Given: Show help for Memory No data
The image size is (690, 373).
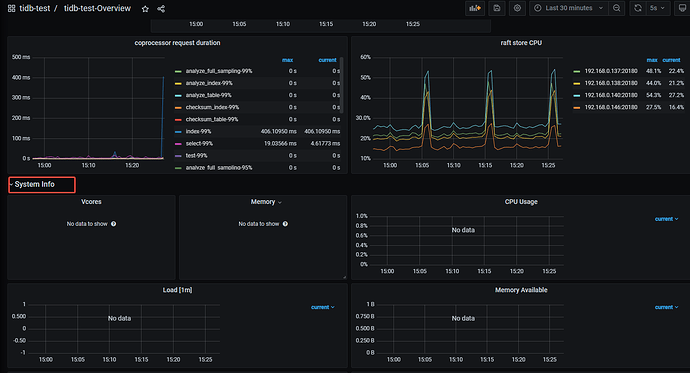Looking at the screenshot, I should [285, 224].
